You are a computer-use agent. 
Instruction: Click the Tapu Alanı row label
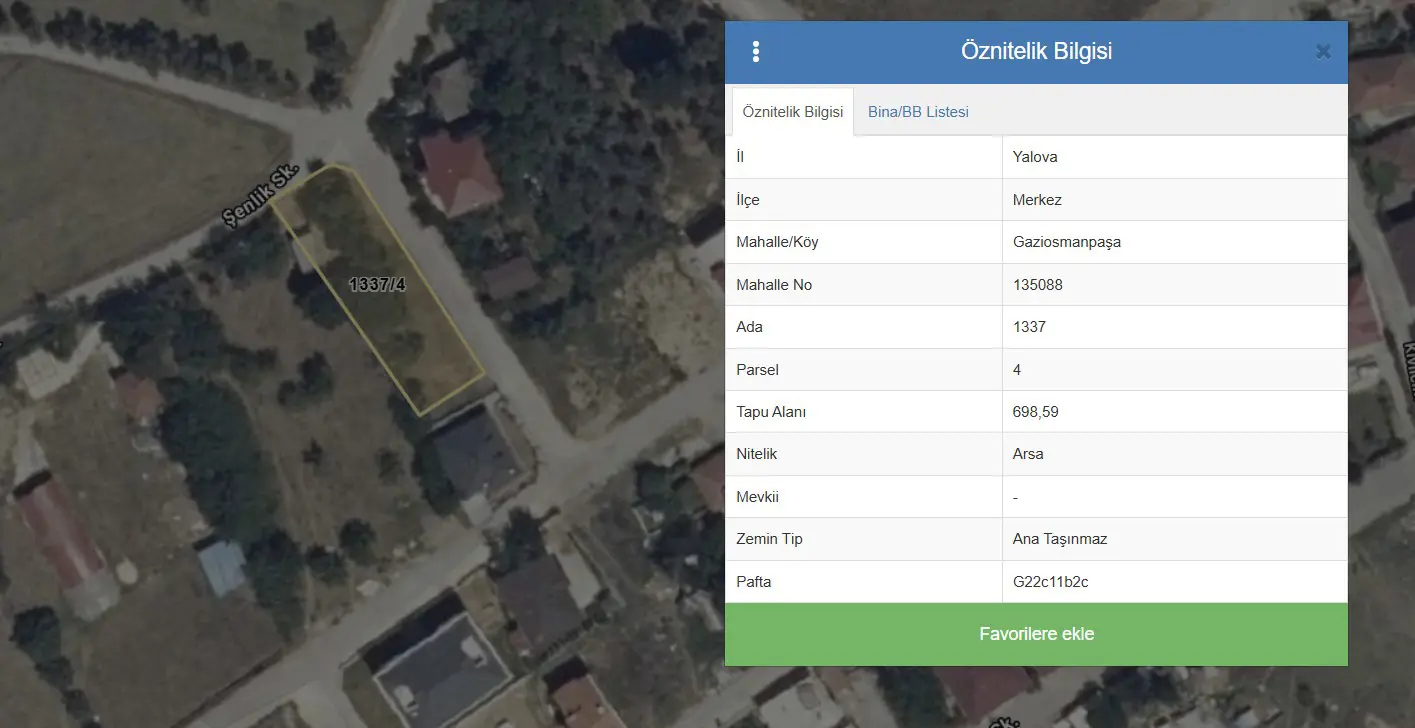(x=771, y=412)
